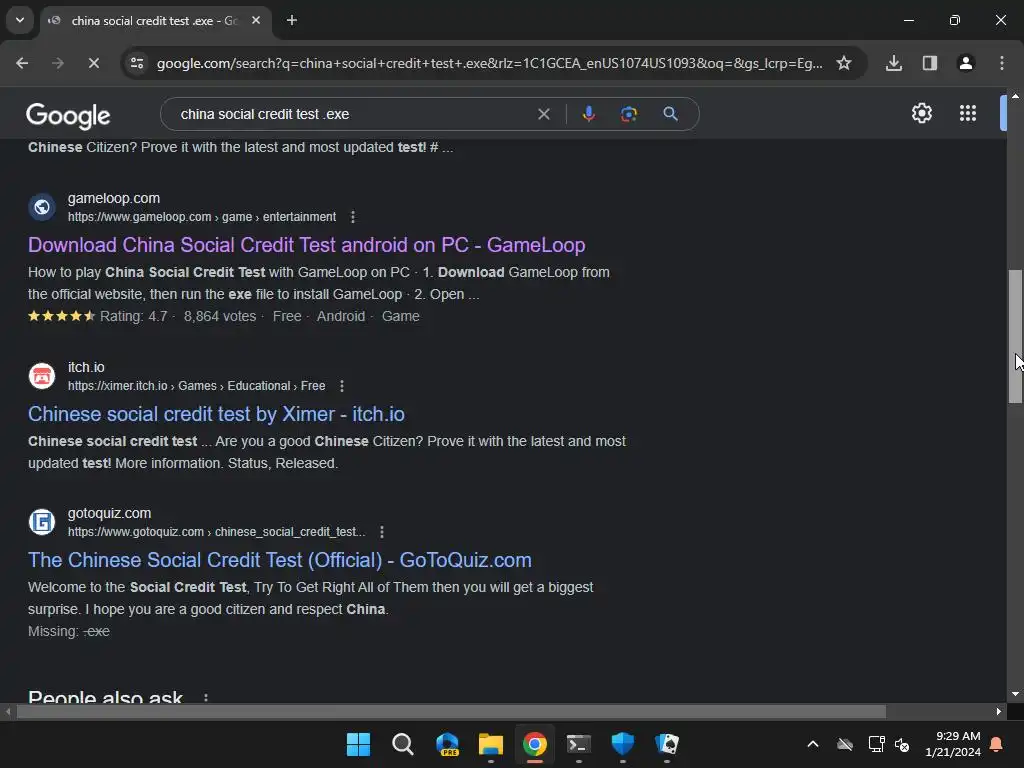Screen dimensions: 1024x768
Task: Bookmark this page with the star
Action: coord(844,63)
